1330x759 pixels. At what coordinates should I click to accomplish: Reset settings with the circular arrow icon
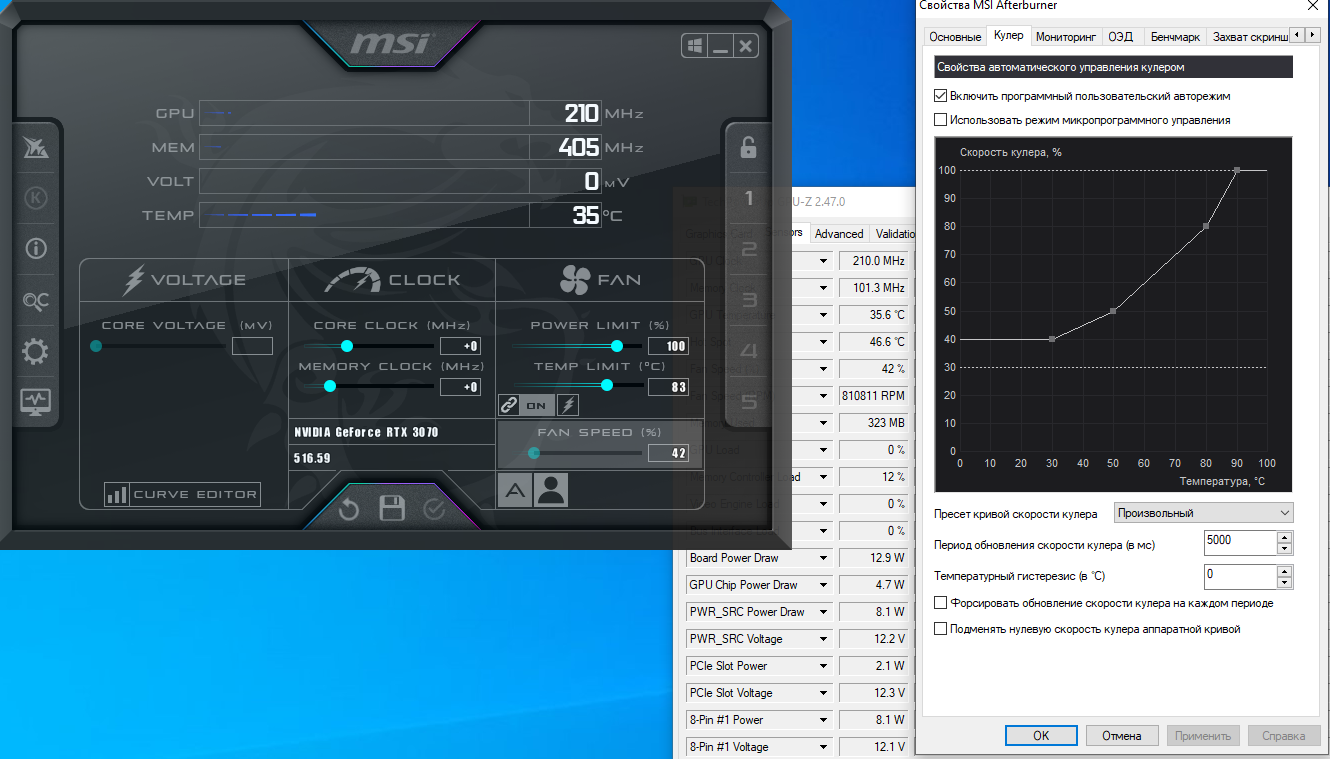[x=348, y=510]
